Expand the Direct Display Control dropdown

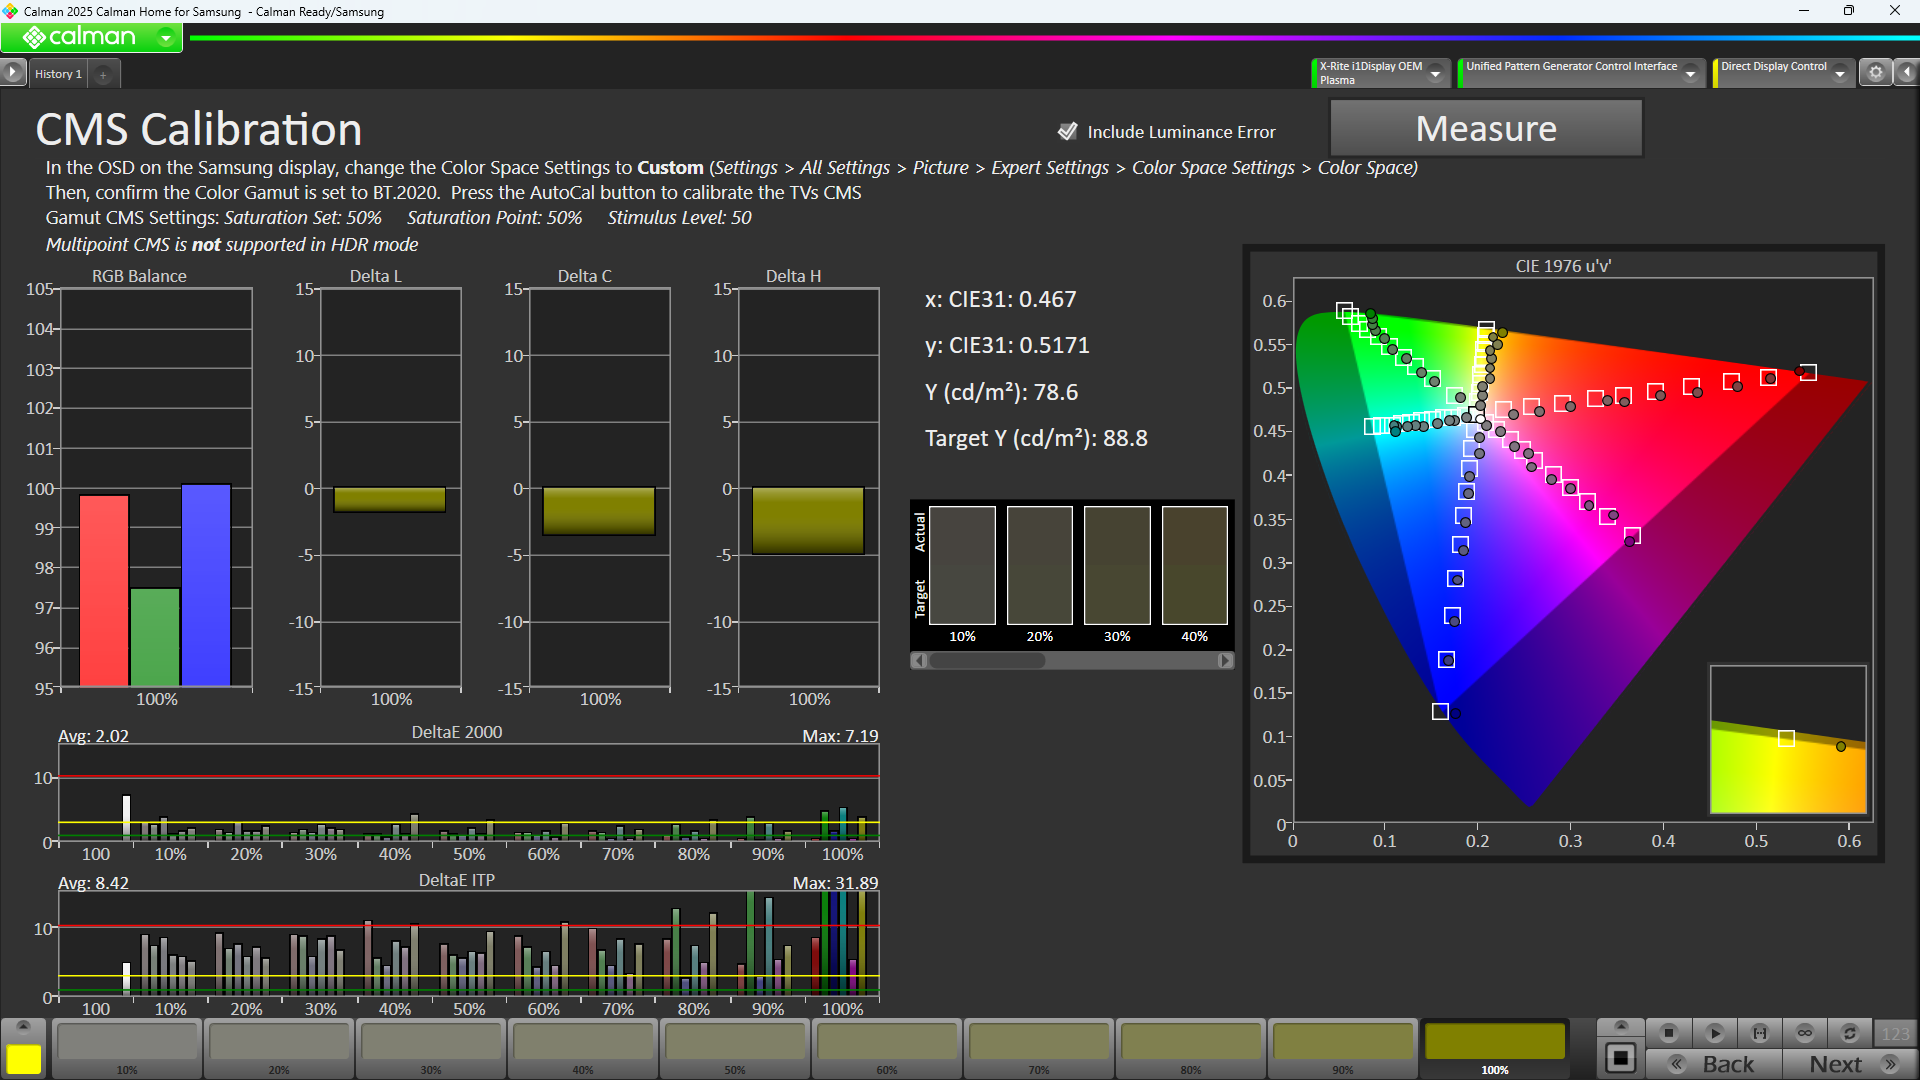pyautogui.click(x=1839, y=73)
